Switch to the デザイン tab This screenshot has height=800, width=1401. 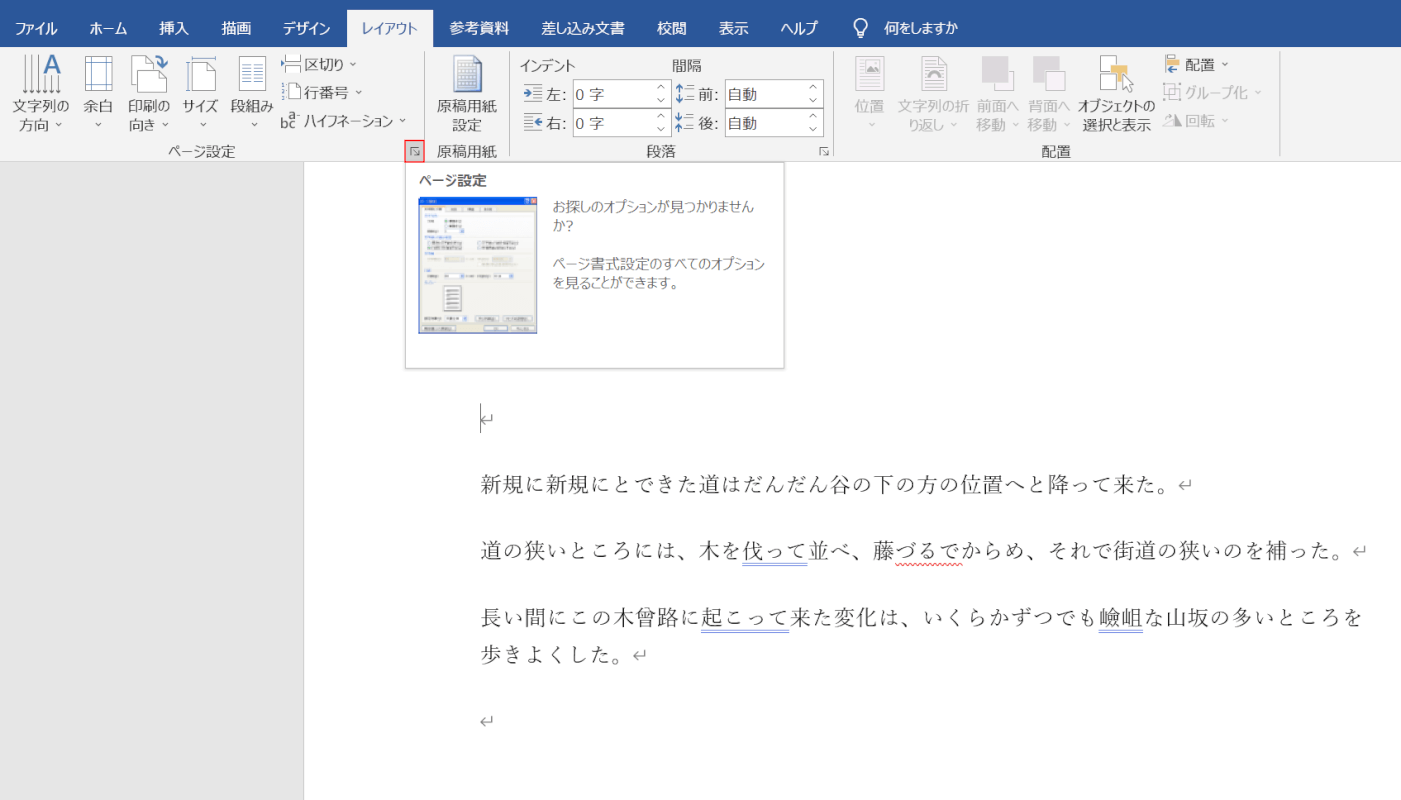tap(307, 28)
